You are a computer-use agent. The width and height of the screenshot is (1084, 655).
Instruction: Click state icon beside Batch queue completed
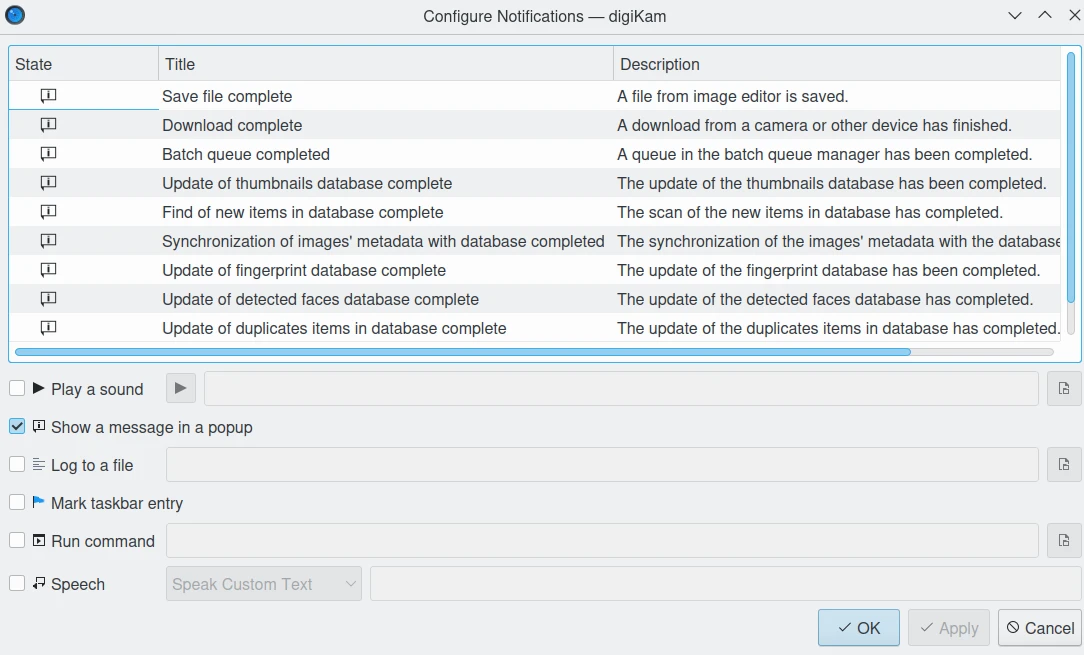pos(48,154)
